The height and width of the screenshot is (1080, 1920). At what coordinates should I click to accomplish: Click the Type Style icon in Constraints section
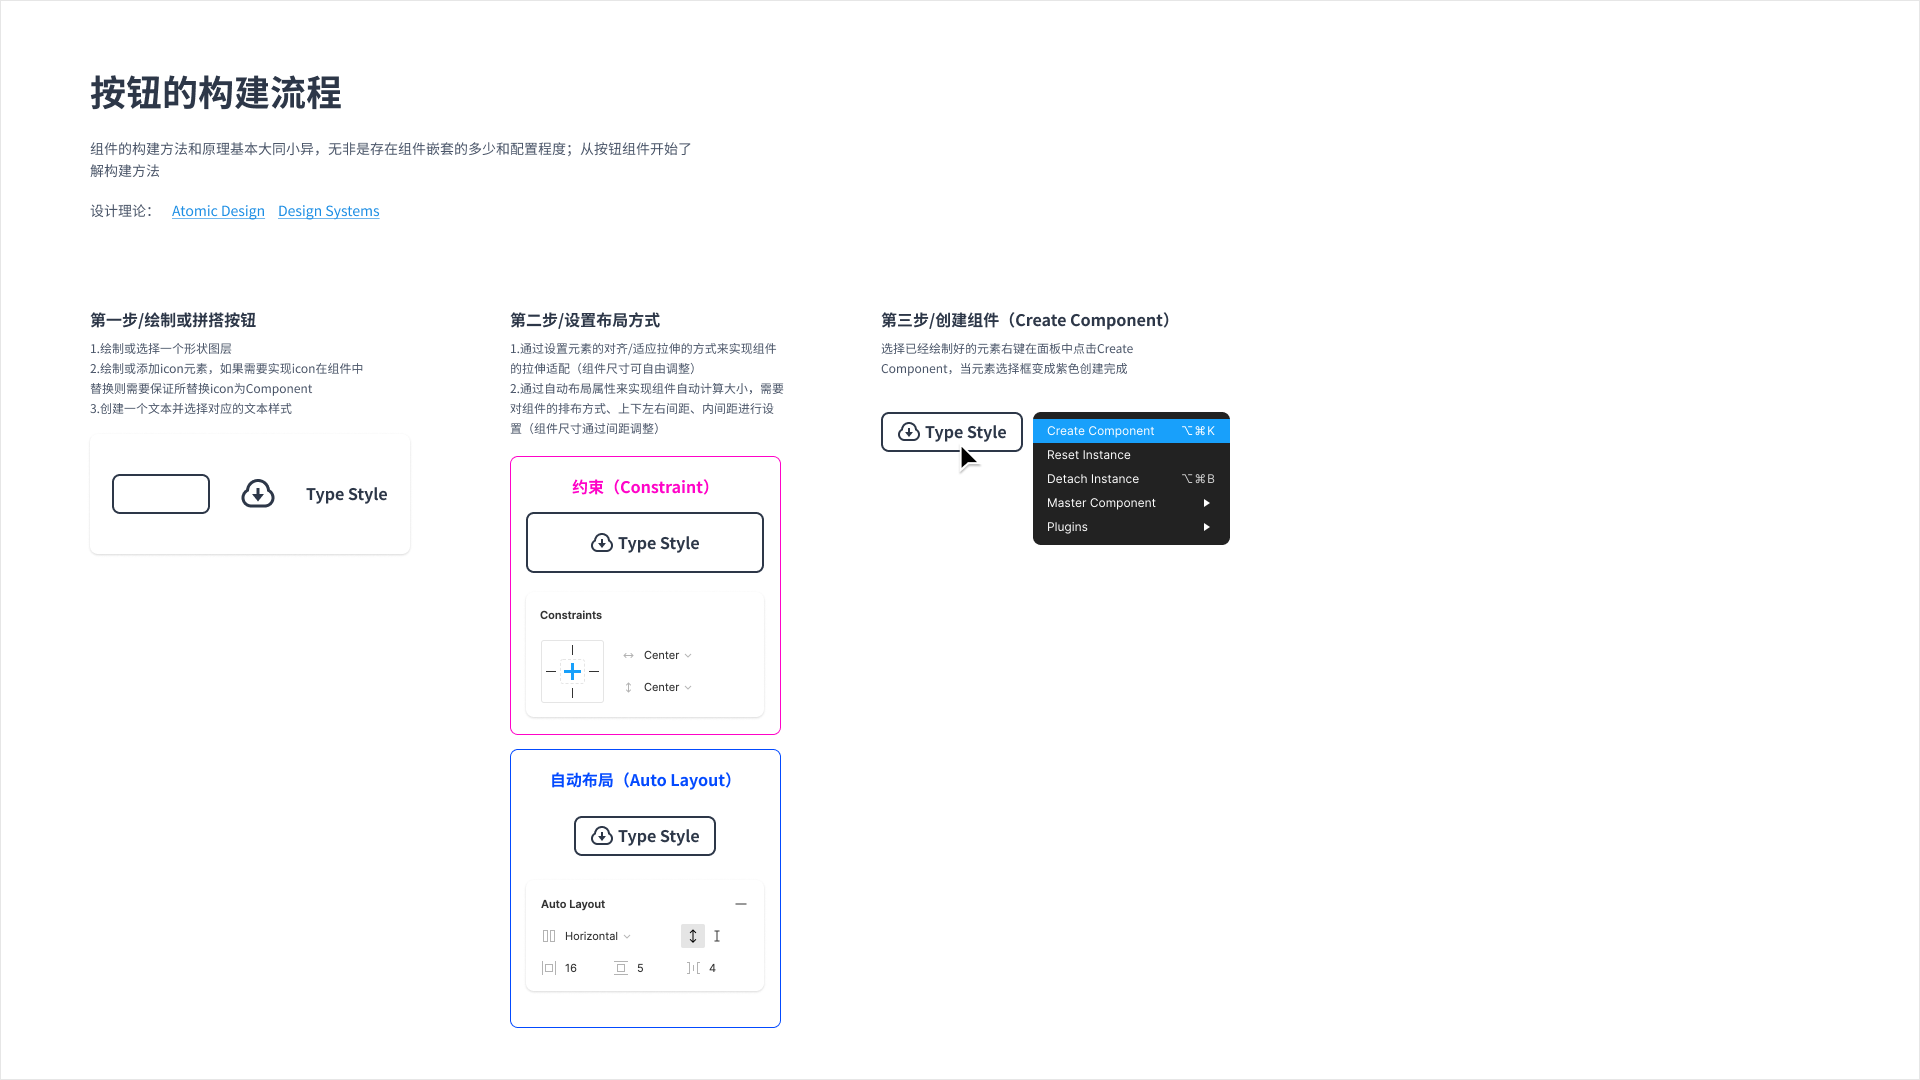(601, 542)
